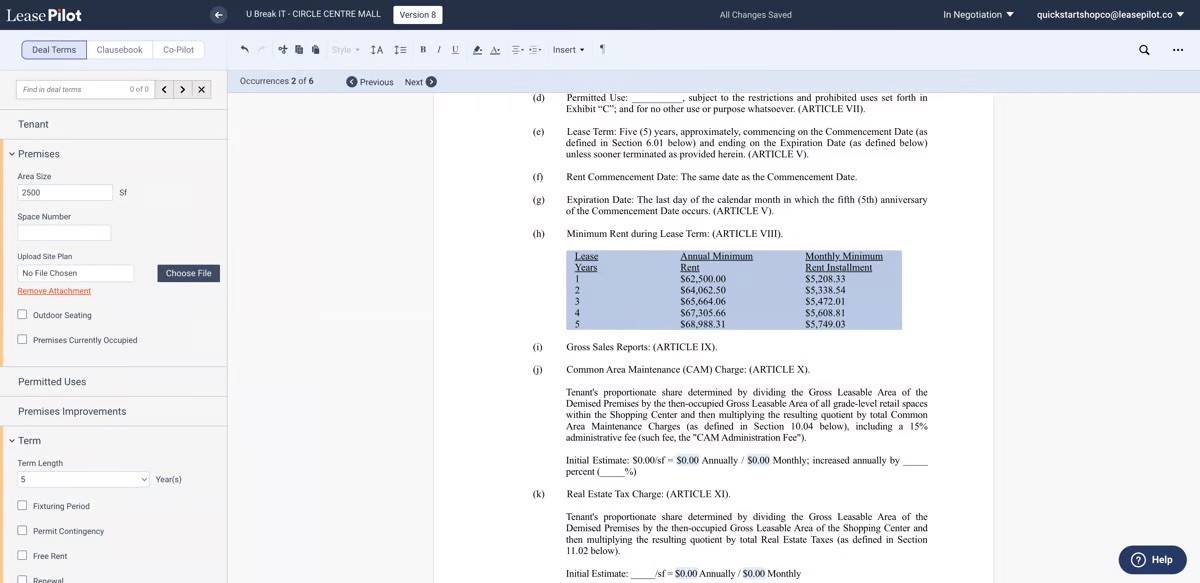Open the text highlight color tool
1200x583 pixels.
tap(477, 48)
